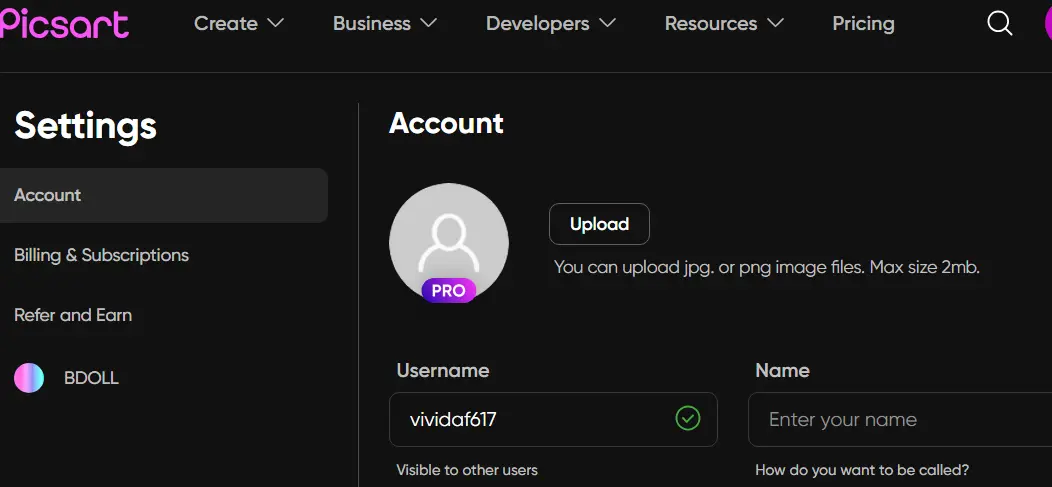1052x487 pixels.
Task: Click the Settings heading
Action: click(x=85, y=125)
